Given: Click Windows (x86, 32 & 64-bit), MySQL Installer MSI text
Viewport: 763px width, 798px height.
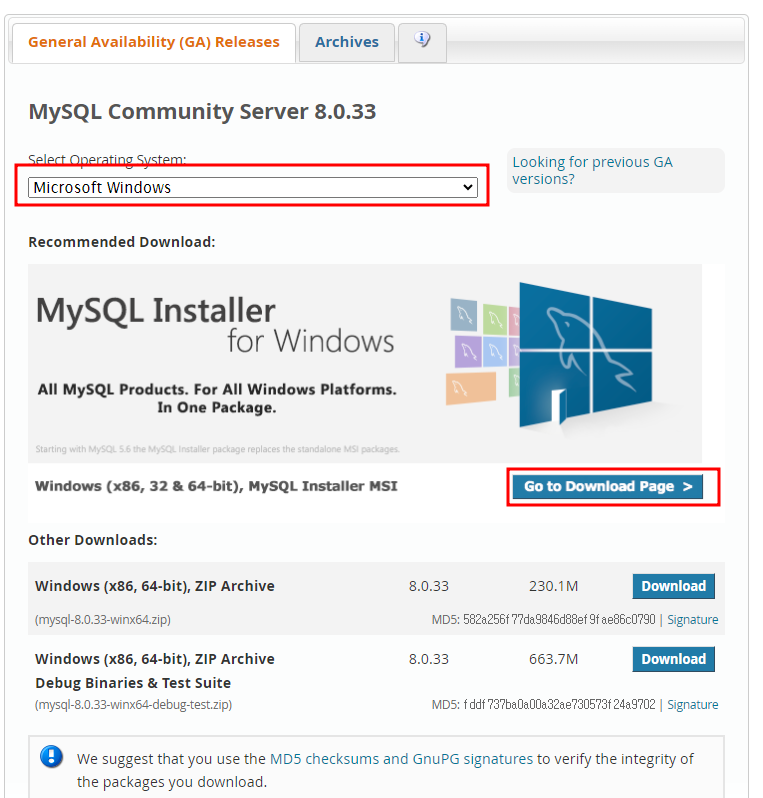Looking at the screenshot, I should [x=216, y=487].
